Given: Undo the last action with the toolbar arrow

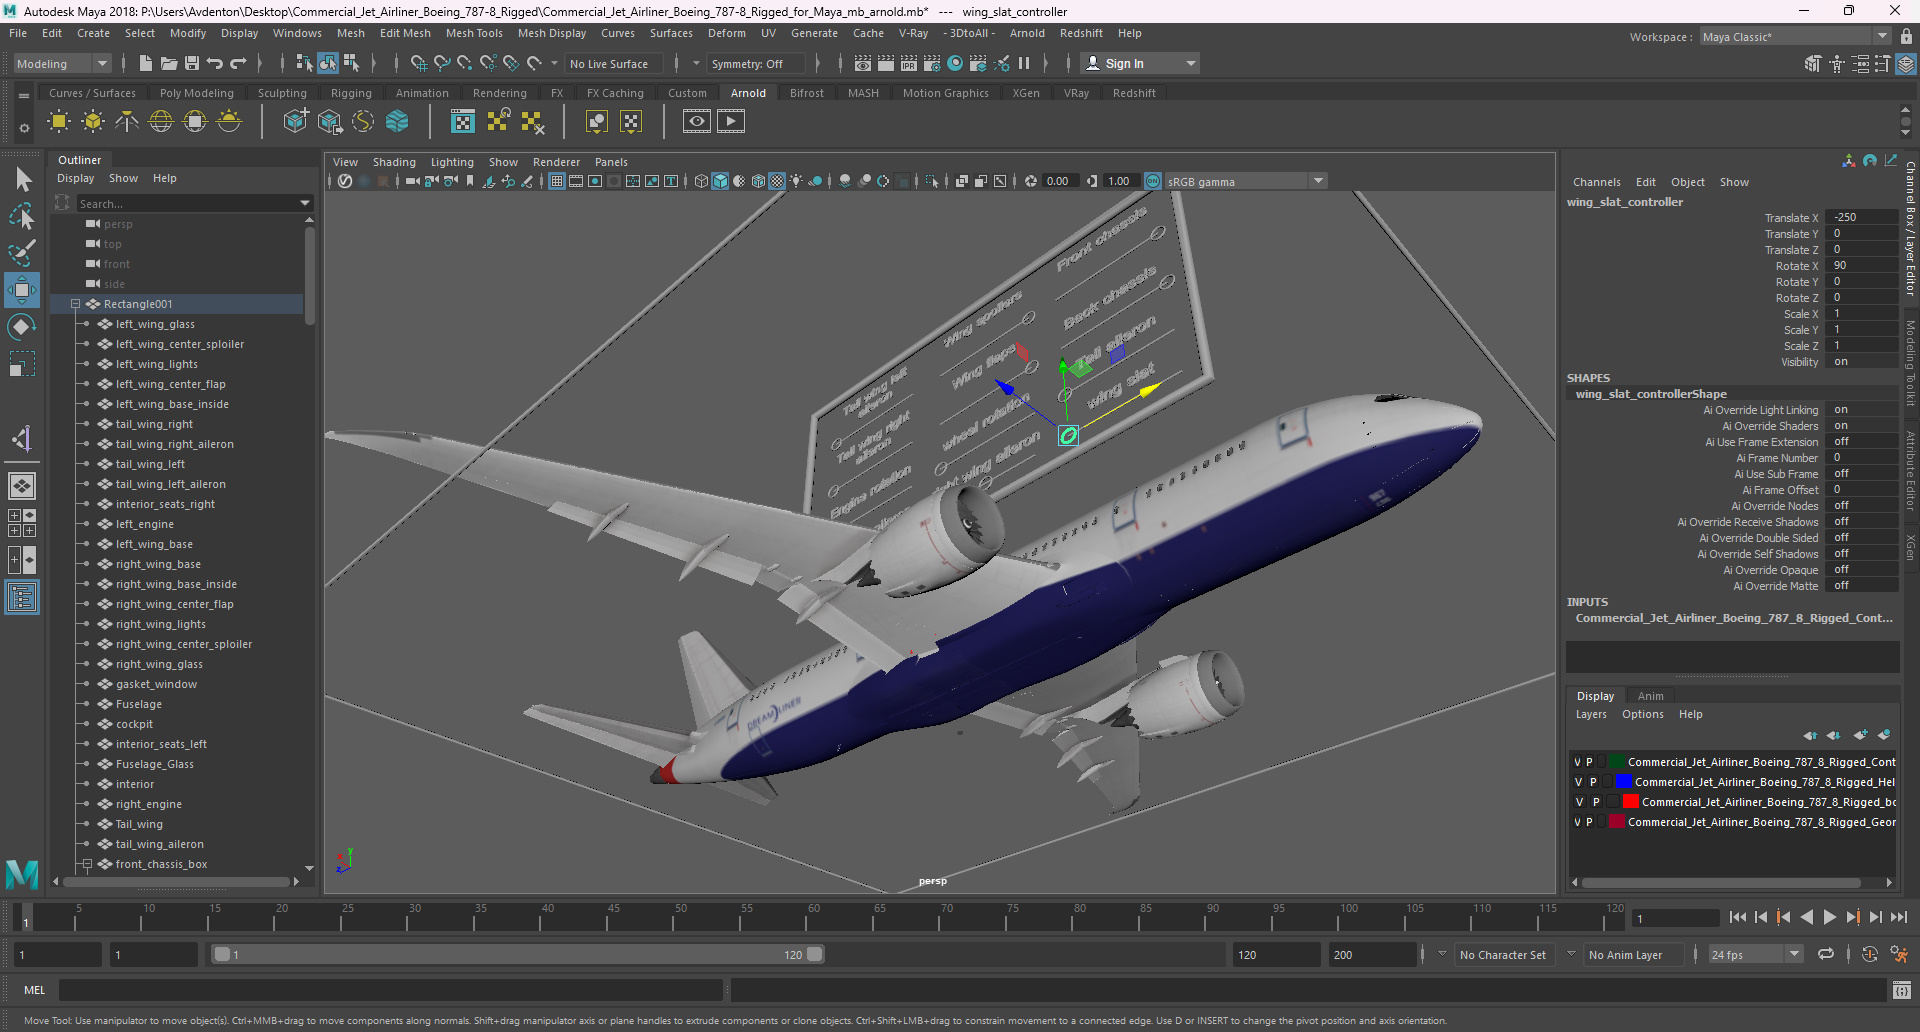Looking at the screenshot, I should pyautogui.click(x=215, y=63).
